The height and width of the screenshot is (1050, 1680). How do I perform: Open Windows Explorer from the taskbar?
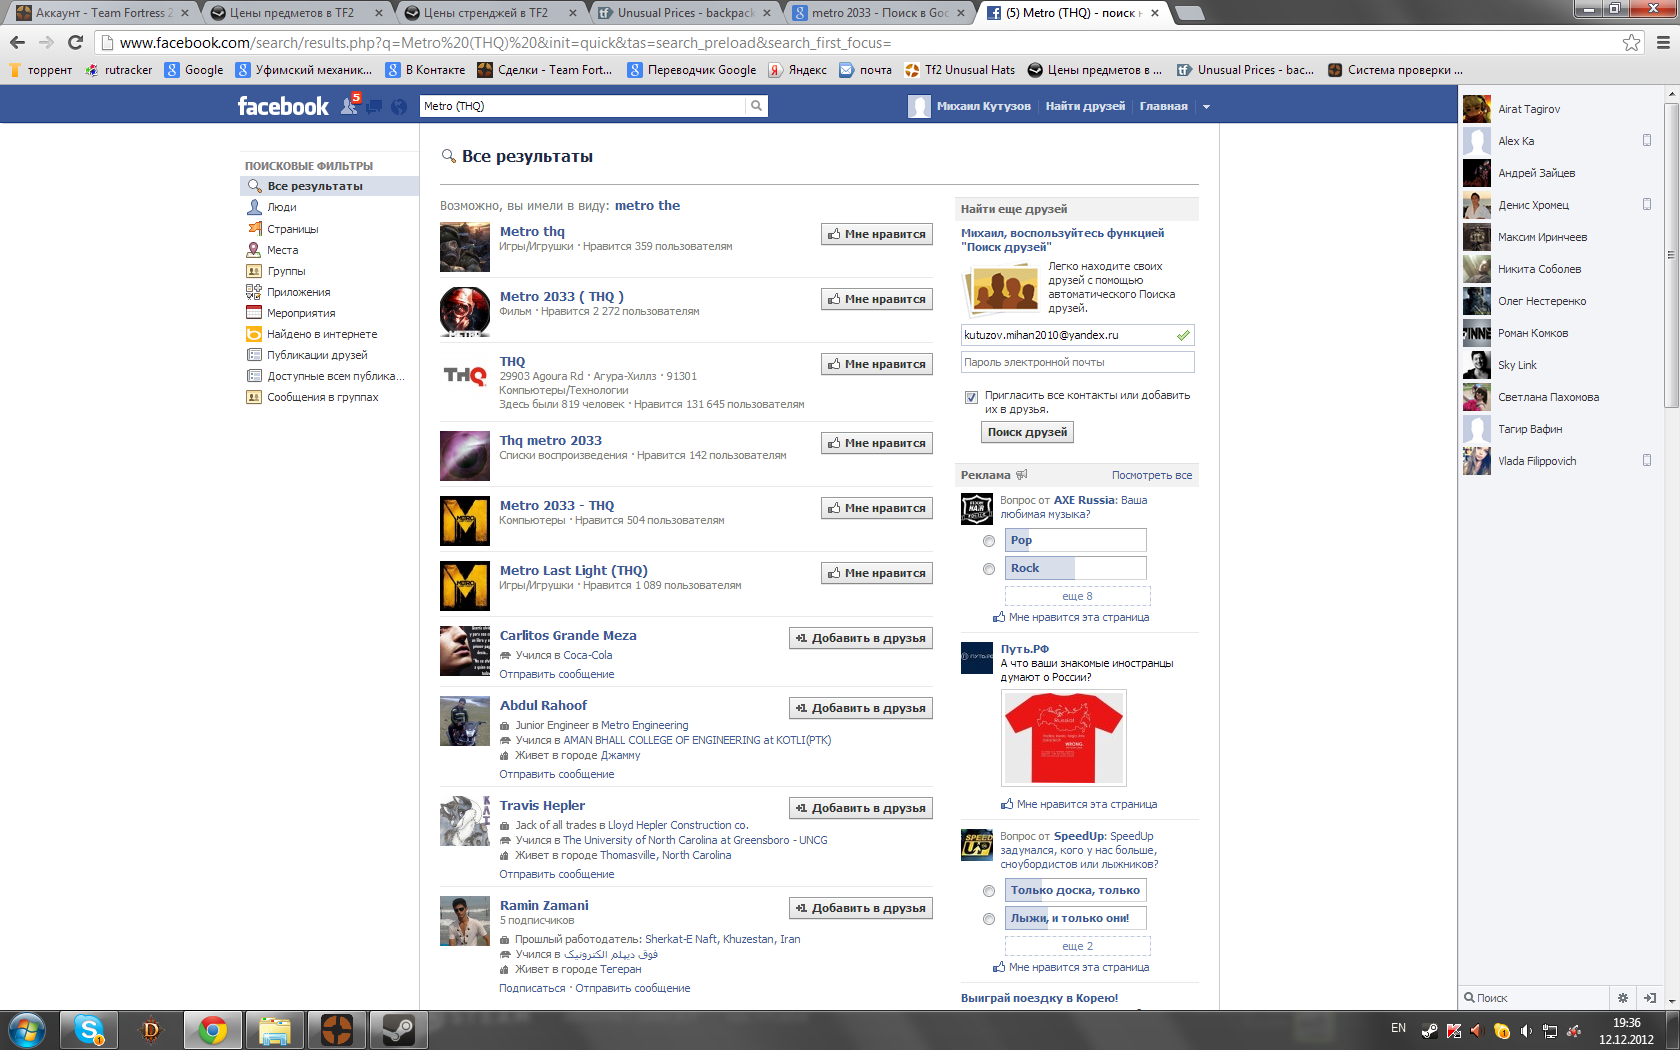(275, 1030)
